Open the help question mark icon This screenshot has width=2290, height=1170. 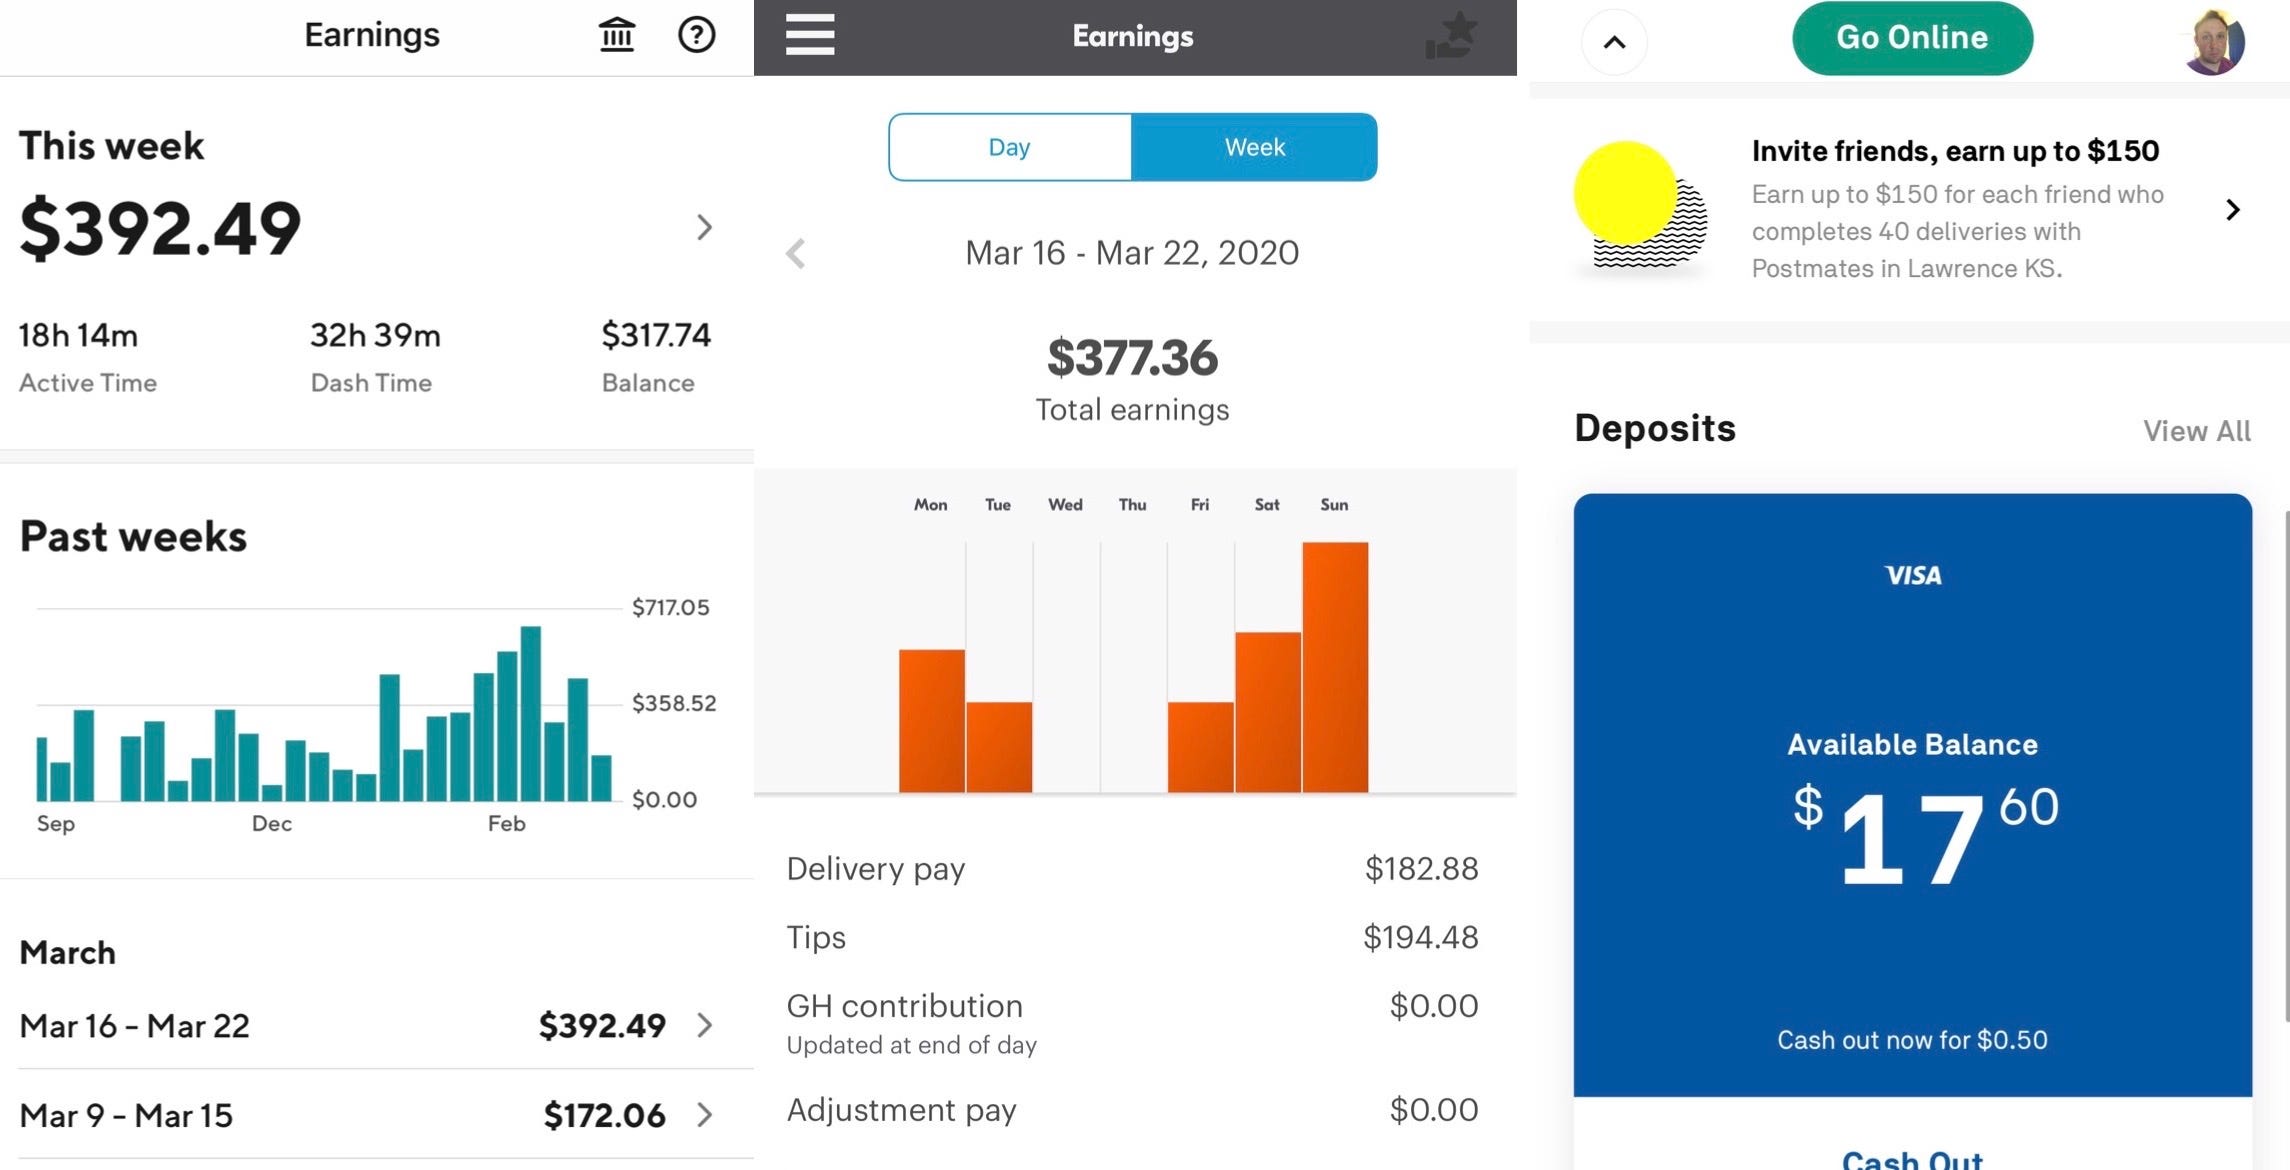coord(696,35)
